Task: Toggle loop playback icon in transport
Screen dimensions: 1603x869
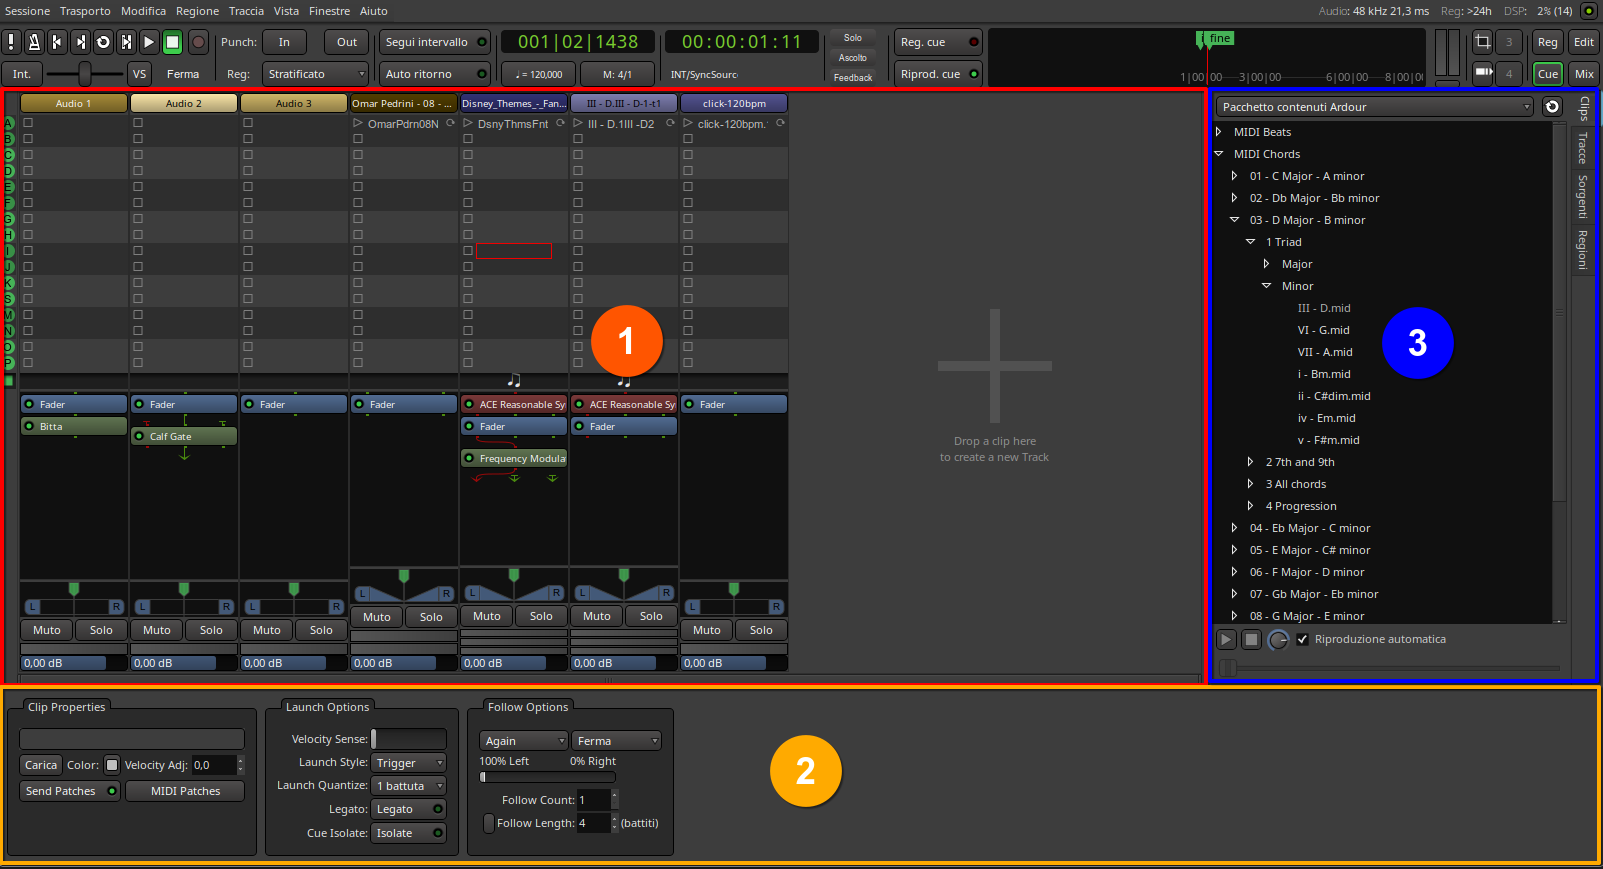Action: (103, 42)
